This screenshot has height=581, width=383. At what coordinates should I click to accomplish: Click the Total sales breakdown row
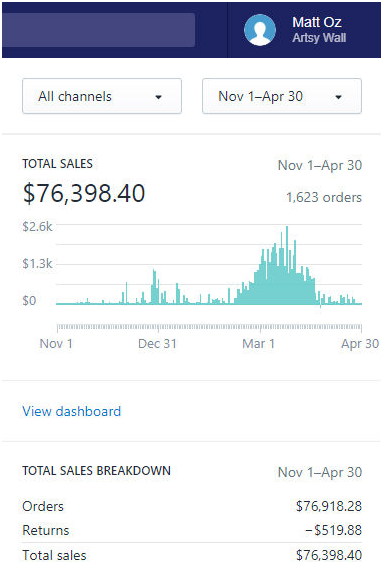click(x=192, y=555)
